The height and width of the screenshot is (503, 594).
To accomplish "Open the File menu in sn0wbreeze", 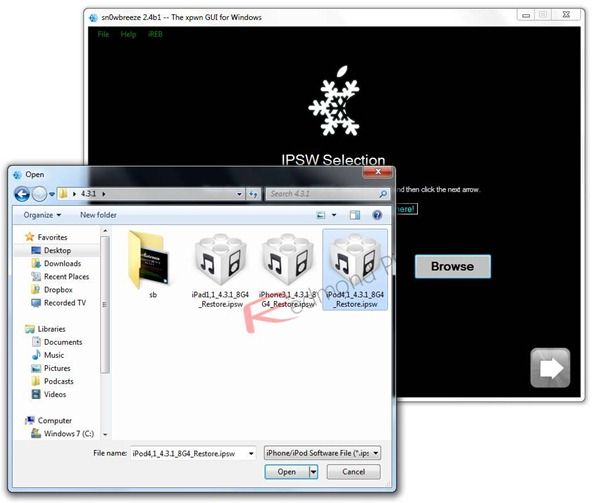I will [103, 34].
